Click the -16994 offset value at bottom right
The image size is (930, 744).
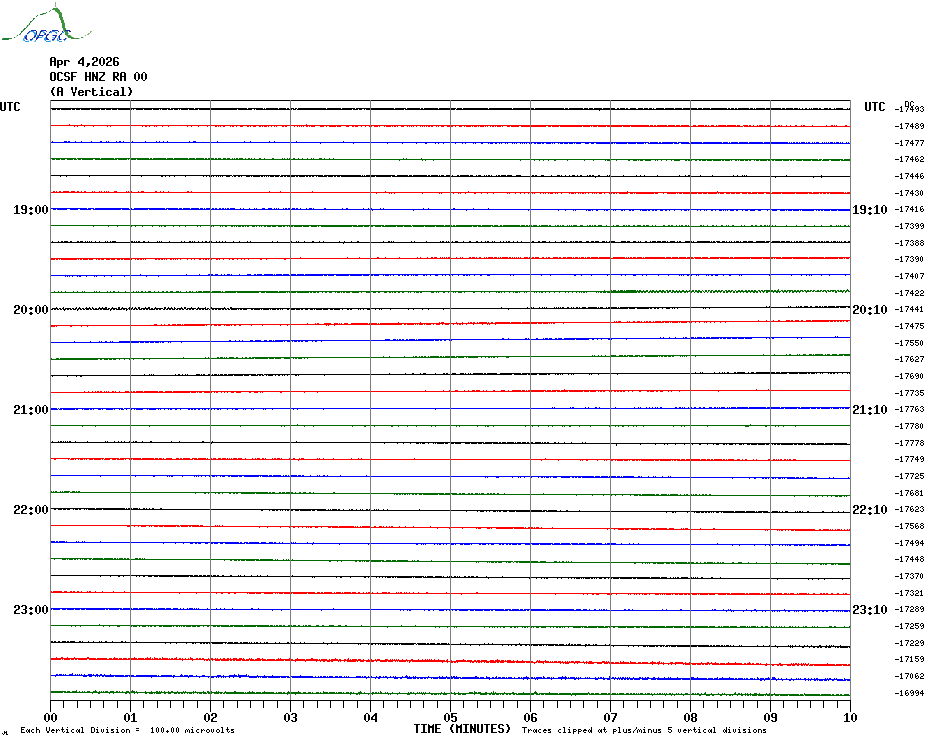pos(910,693)
